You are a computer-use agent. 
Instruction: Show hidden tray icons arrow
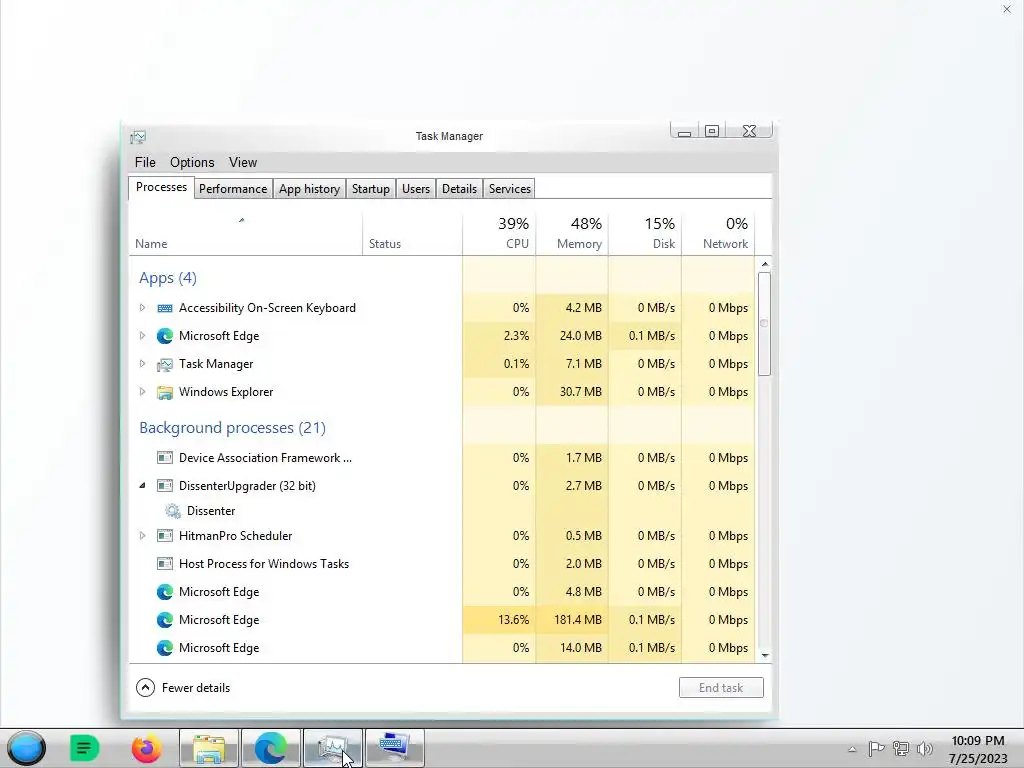[x=852, y=750]
